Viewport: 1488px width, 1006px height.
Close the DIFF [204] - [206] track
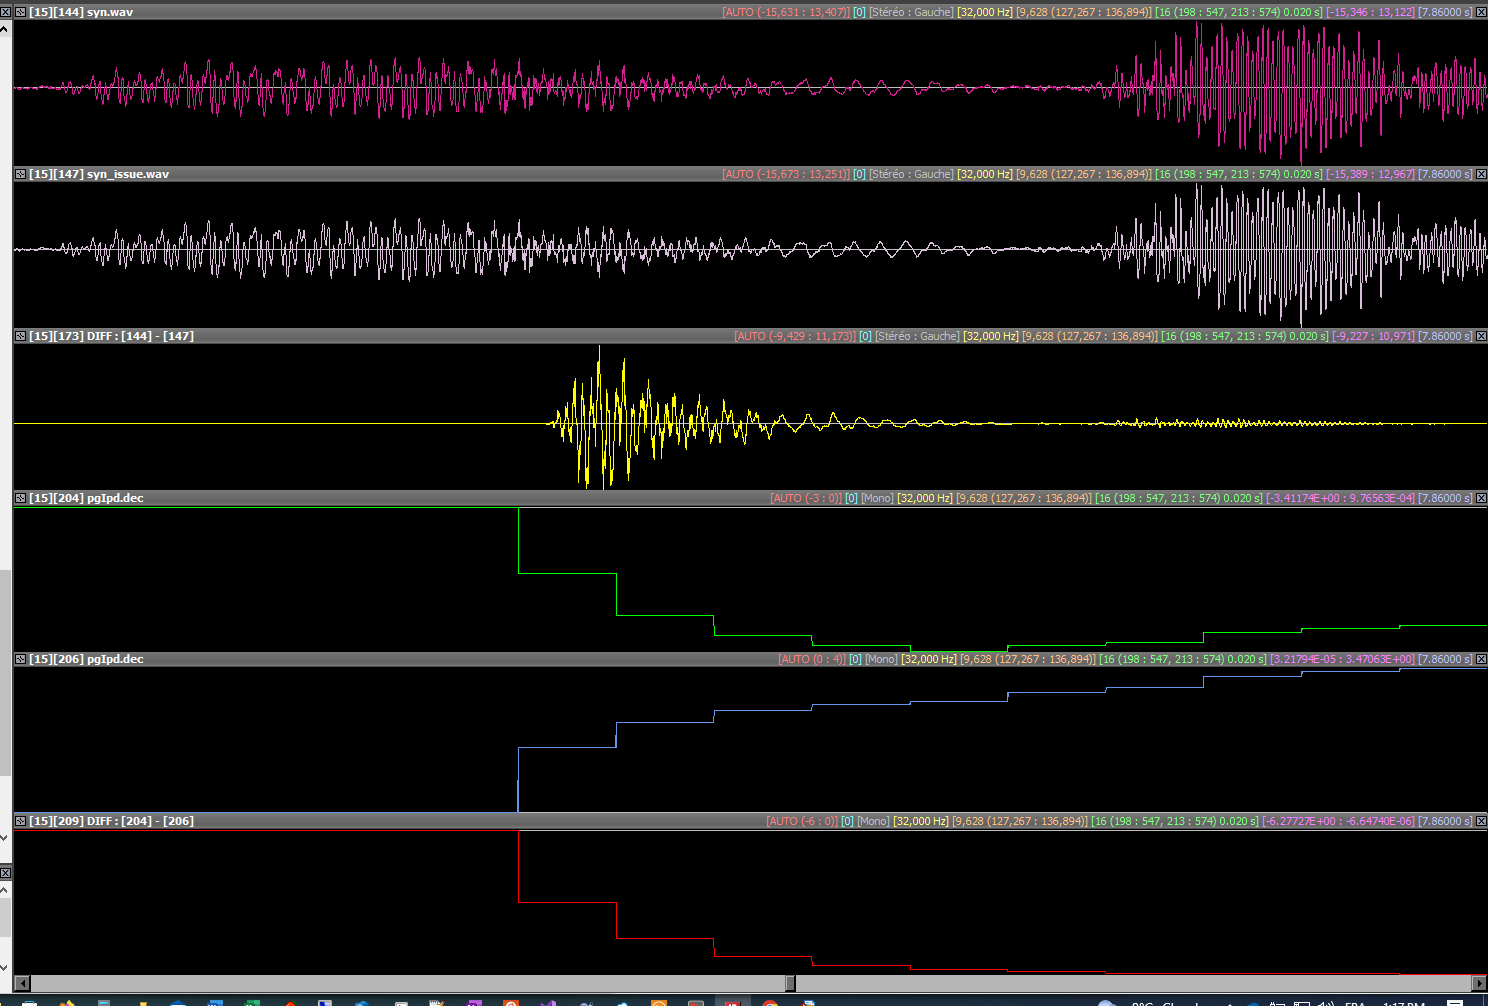pyautogui.click(x=1481, y=821)
